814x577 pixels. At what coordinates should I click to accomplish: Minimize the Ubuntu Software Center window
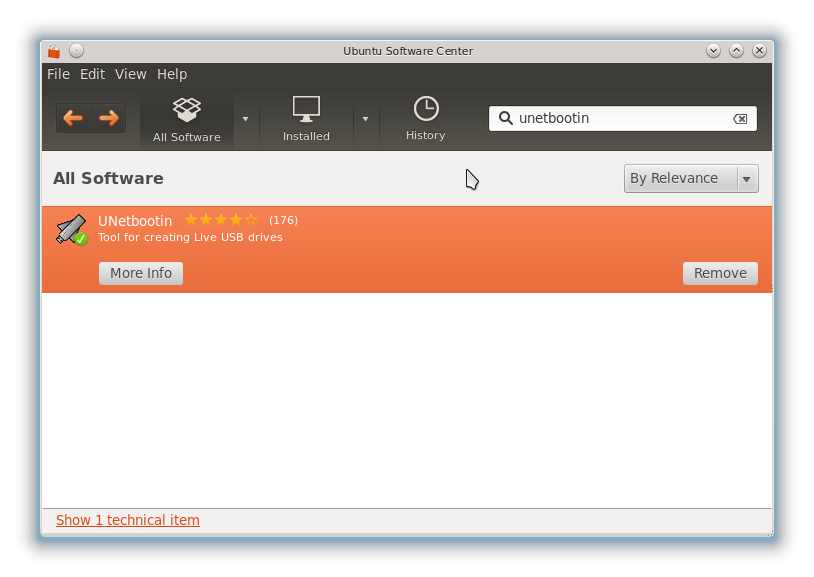(713, 50)
